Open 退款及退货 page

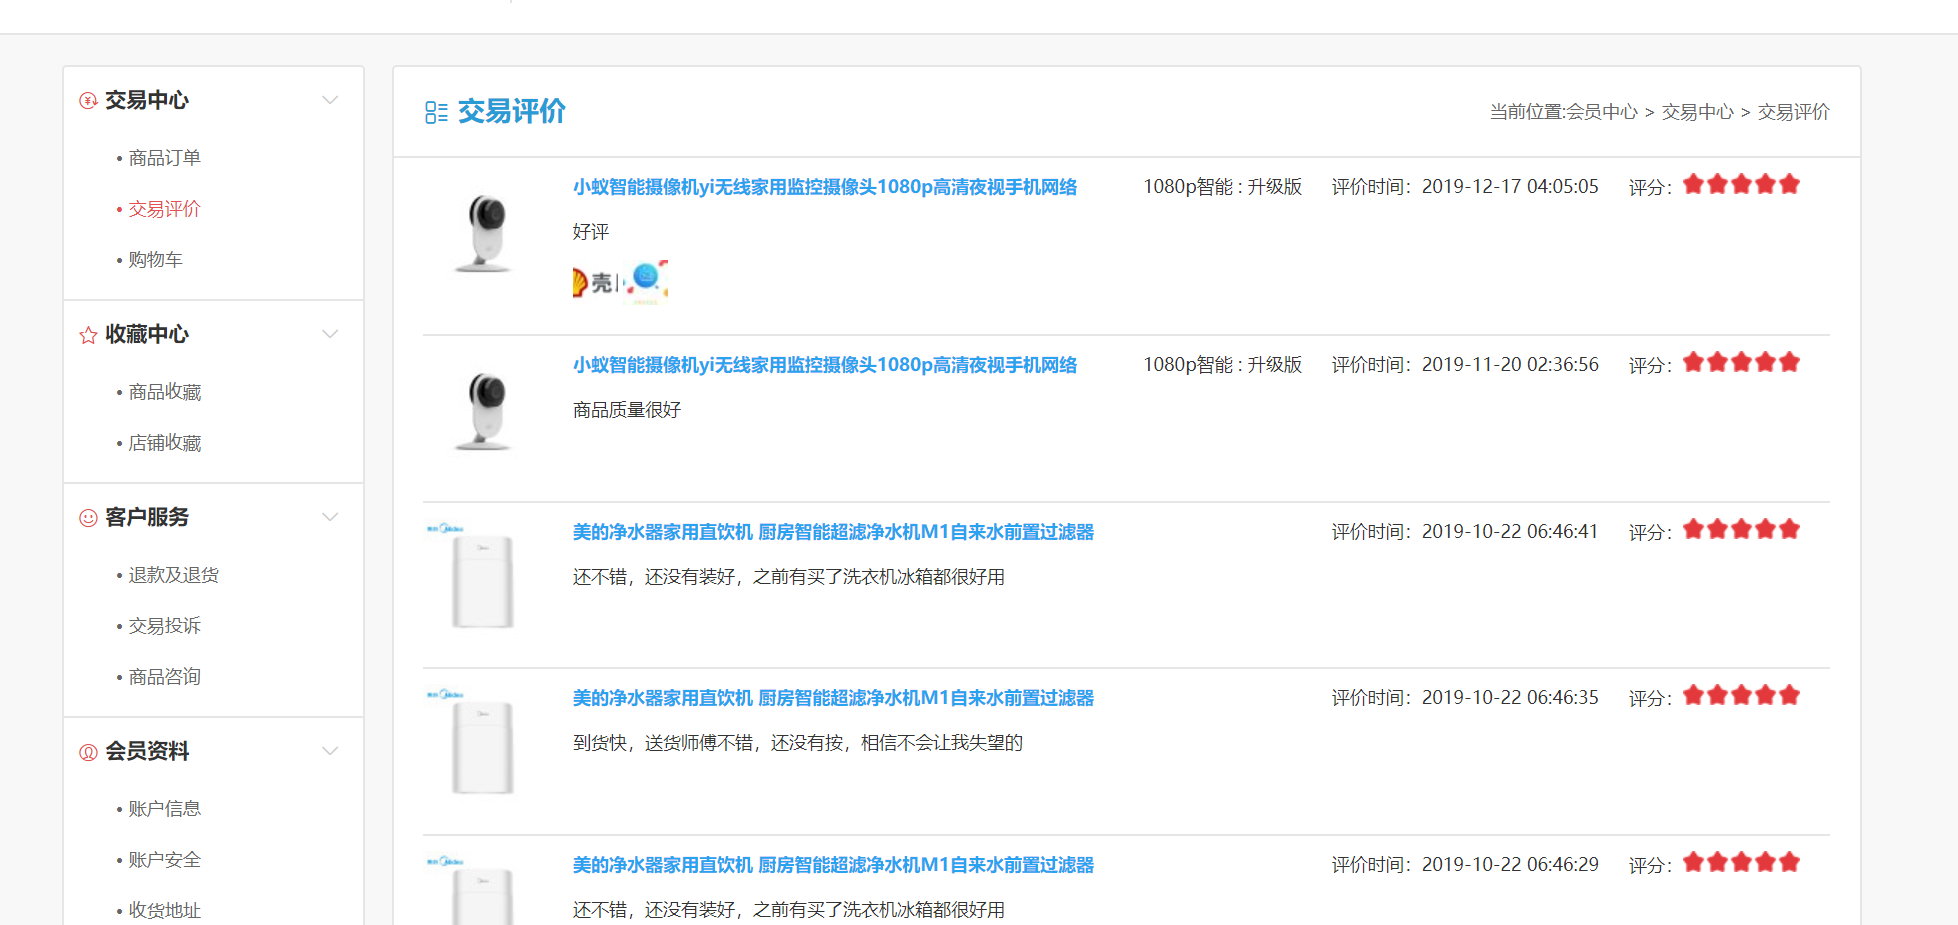click(174, 575)
